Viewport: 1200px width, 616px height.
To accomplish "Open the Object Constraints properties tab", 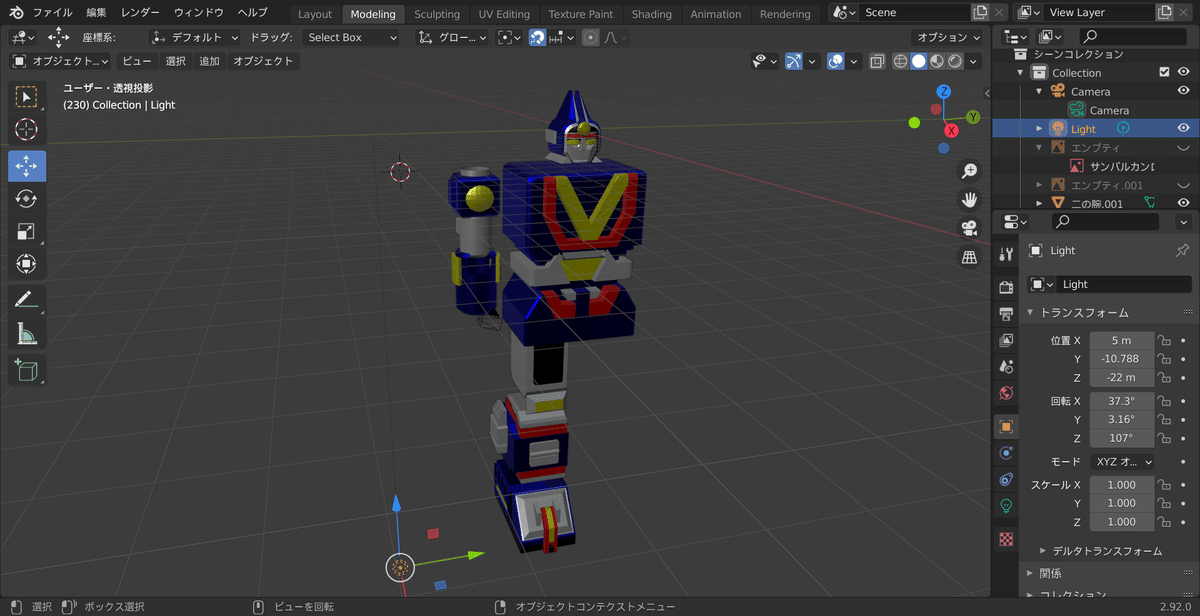I will coord(1006,479).
